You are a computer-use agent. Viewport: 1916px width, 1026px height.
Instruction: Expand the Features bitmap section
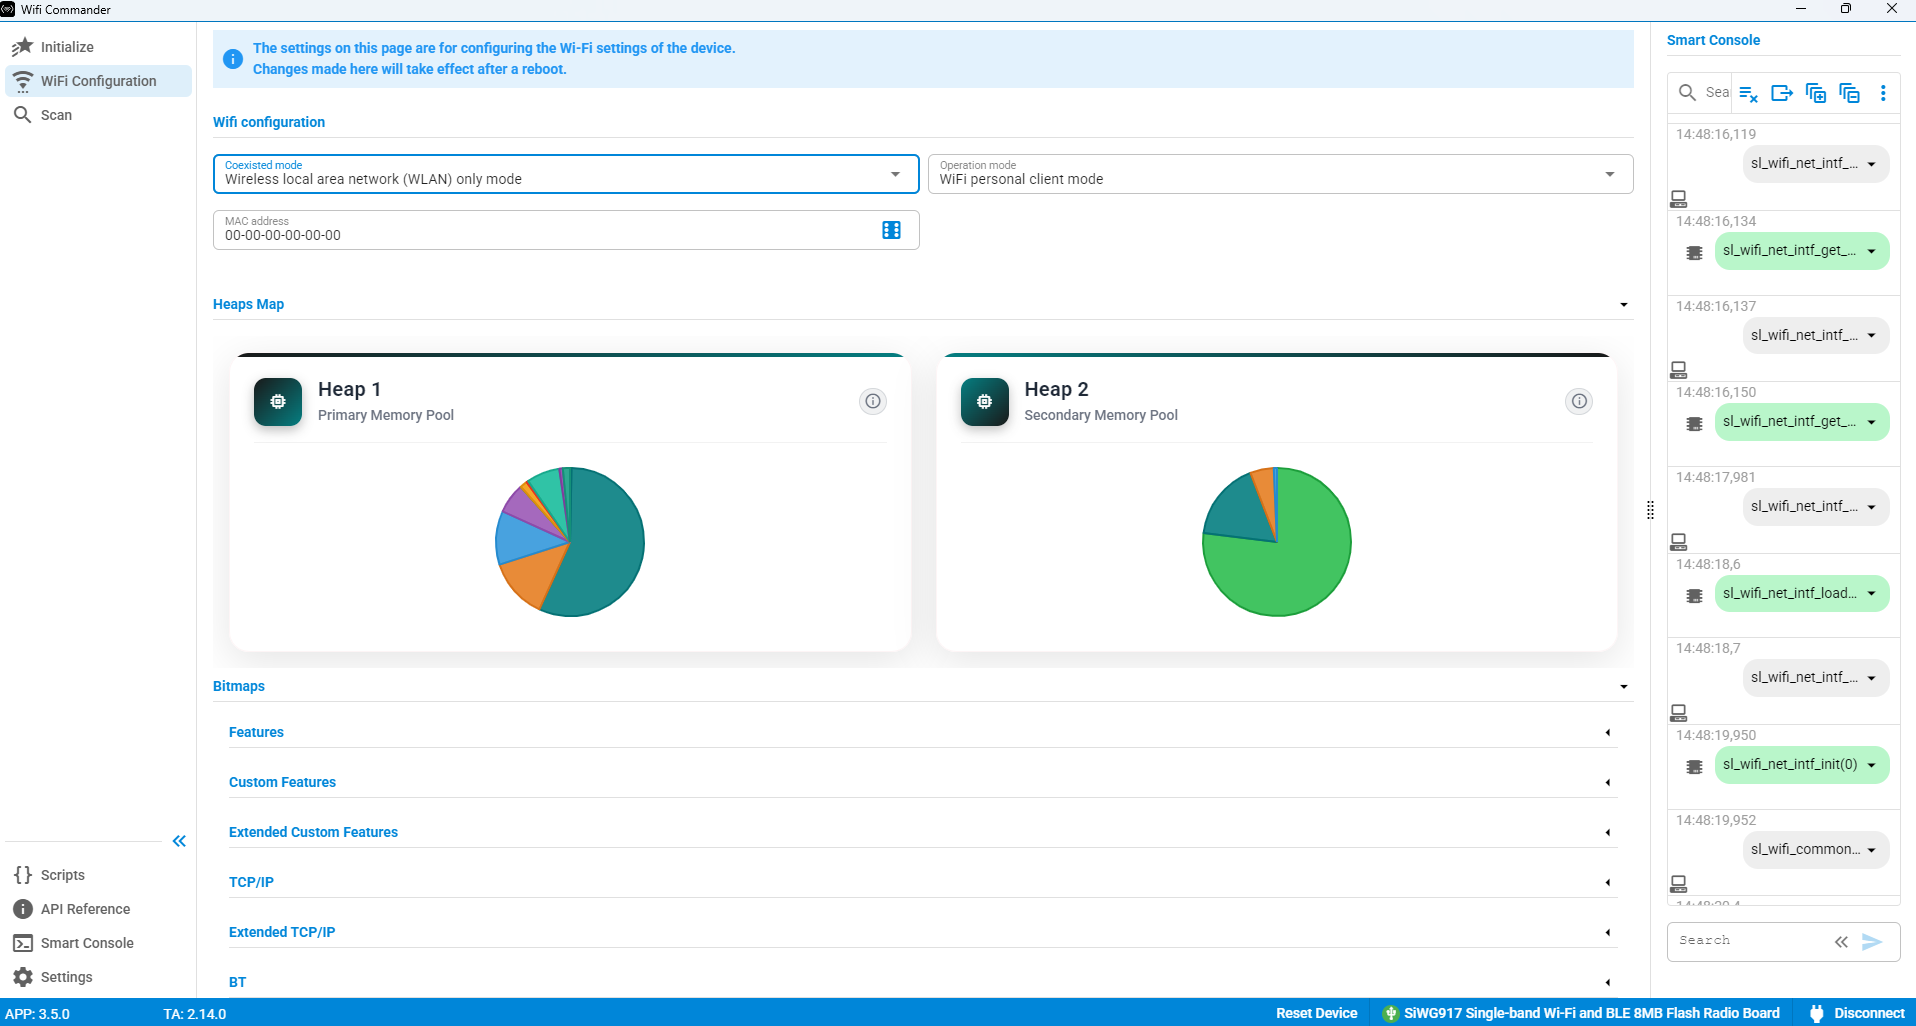(x=1608, y=733)
